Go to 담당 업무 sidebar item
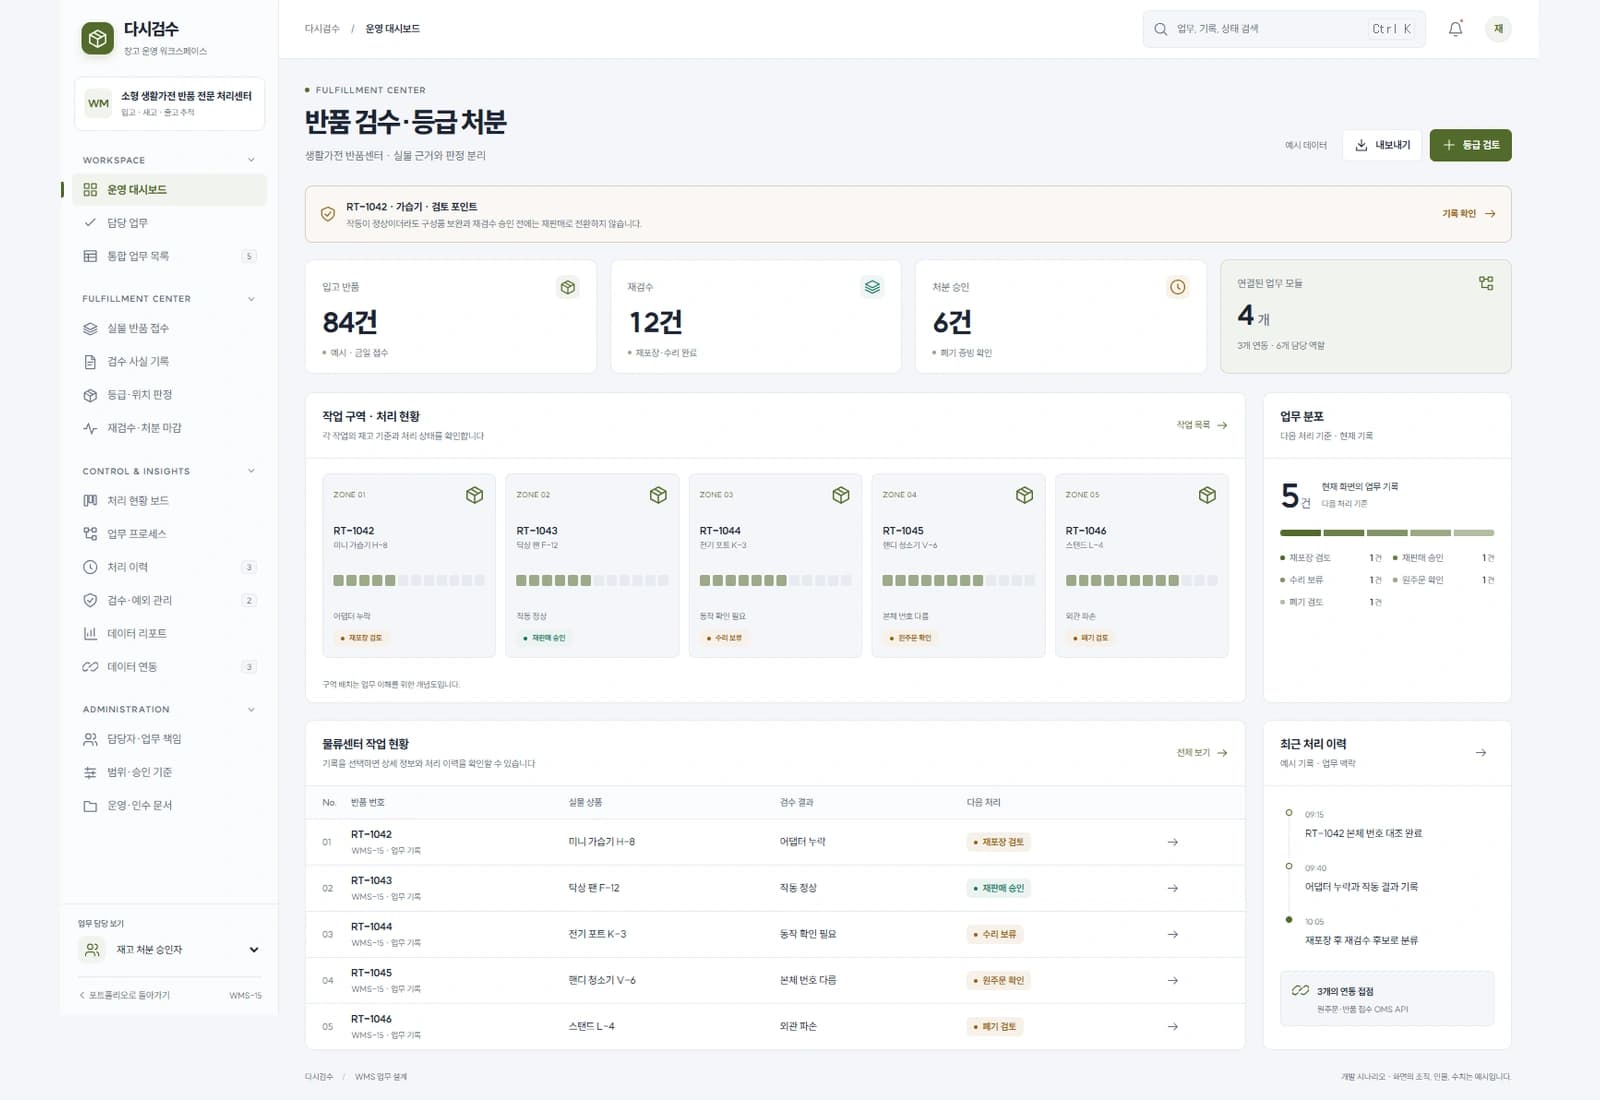Screen dimensions: 1600x1100 point(169,223)
